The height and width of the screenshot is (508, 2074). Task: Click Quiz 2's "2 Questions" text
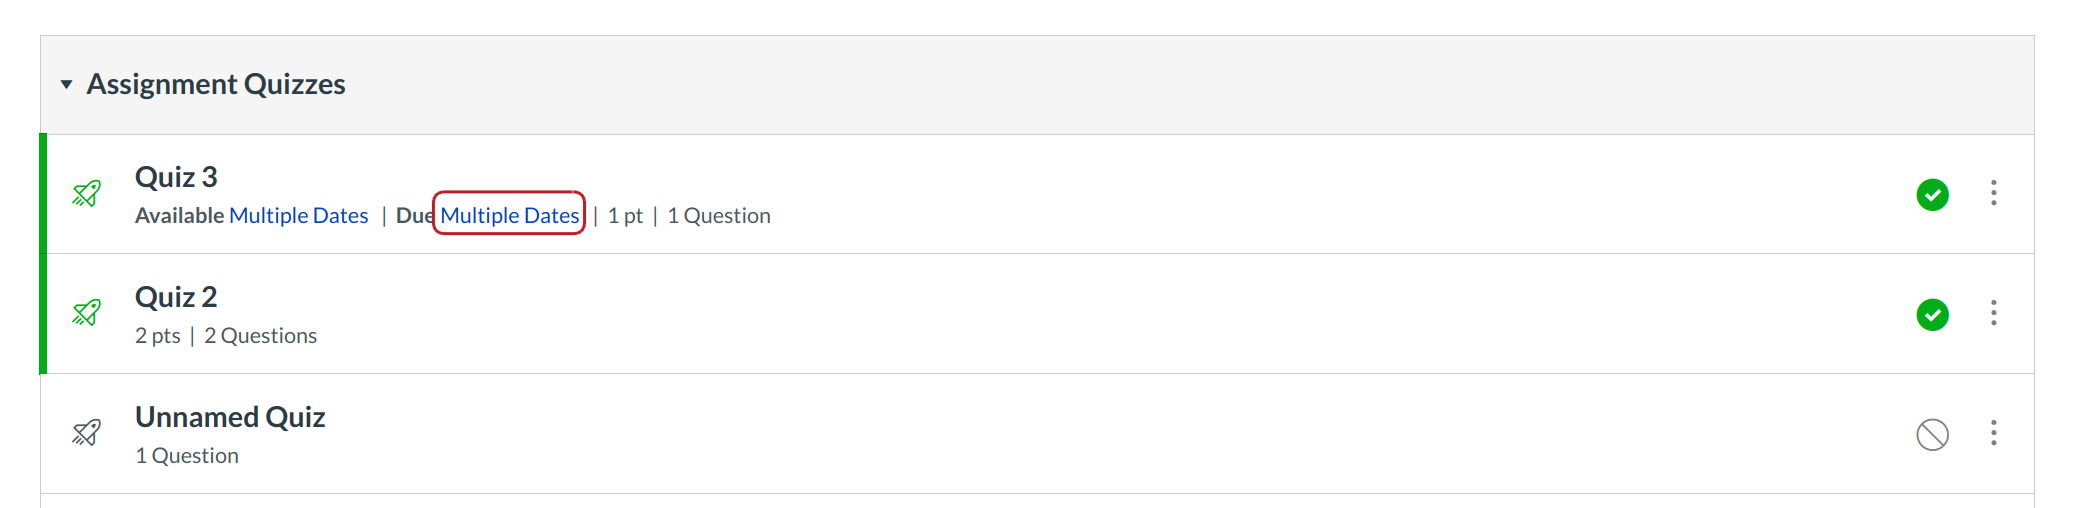[x=260, y=336]
